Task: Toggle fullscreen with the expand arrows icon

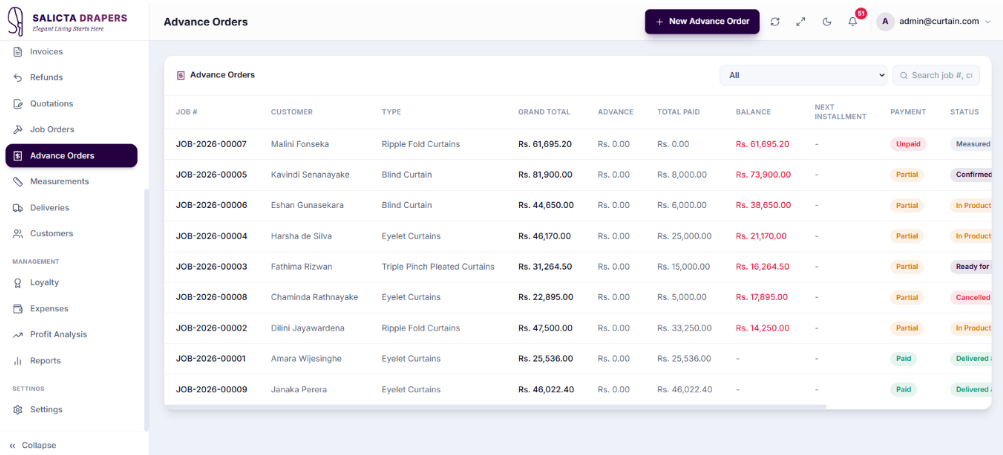Action: (x=800, y=22)
